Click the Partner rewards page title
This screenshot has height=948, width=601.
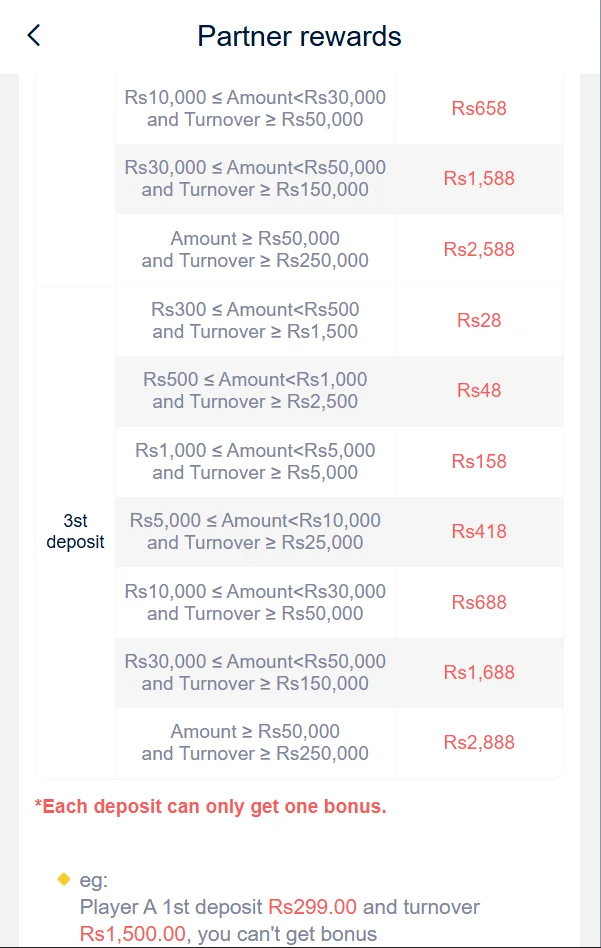click(x=299, y=37)
